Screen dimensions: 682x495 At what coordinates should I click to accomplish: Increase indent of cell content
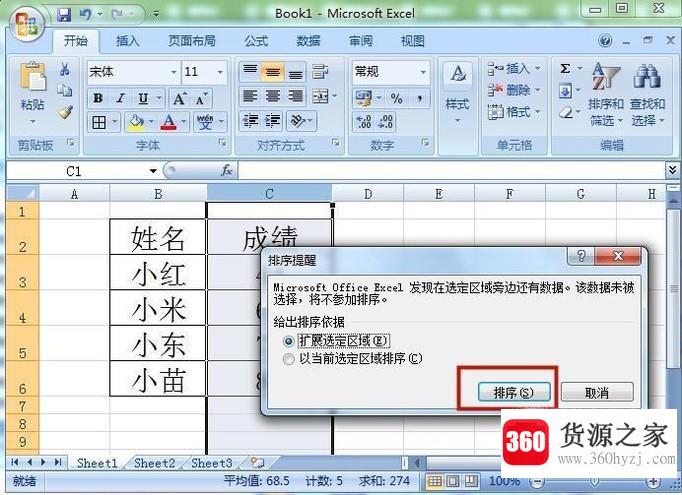point(273,120)
